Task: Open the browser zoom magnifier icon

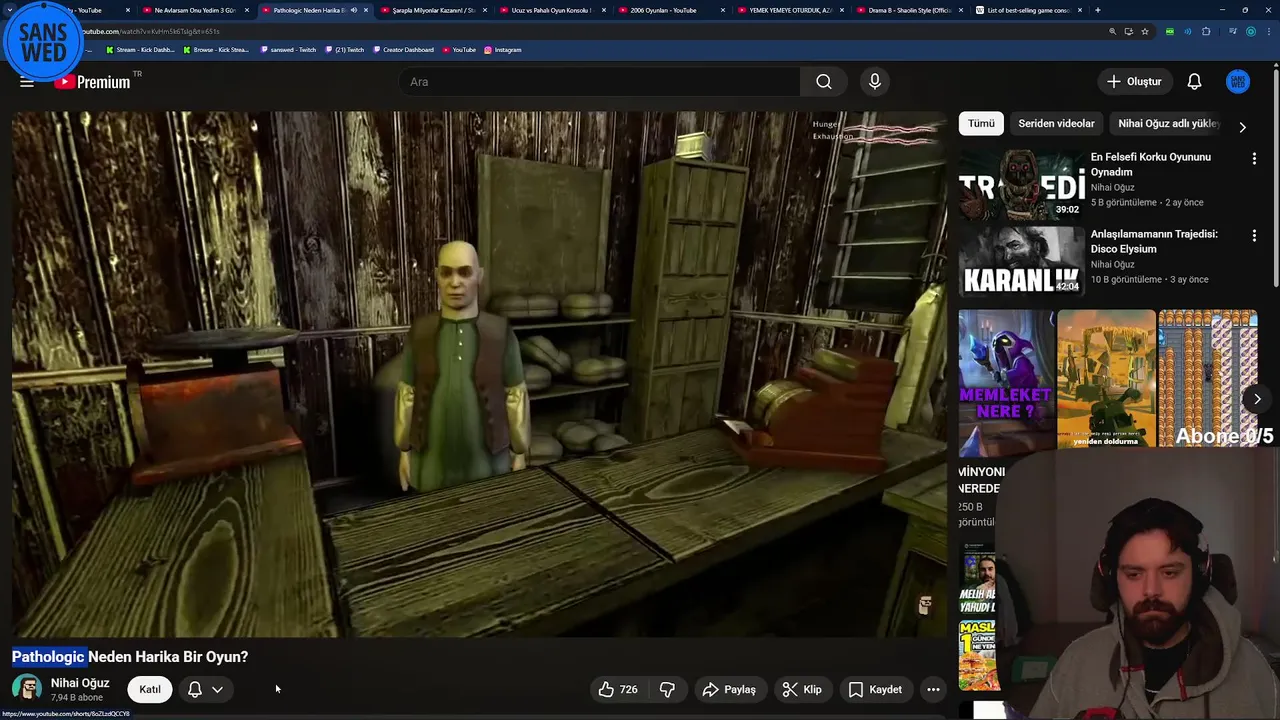Action: pyautogui.click(x=1112, y=31)
